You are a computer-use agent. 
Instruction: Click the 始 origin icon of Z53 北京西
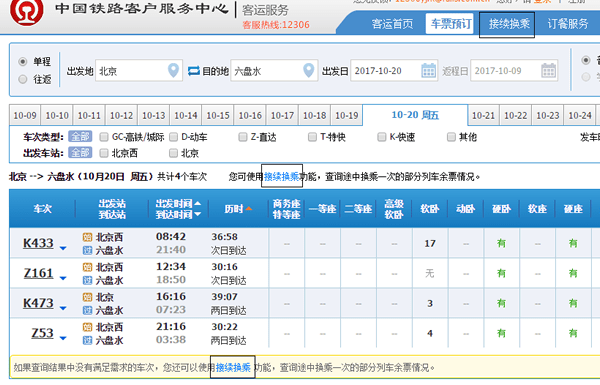coord(88,327)
